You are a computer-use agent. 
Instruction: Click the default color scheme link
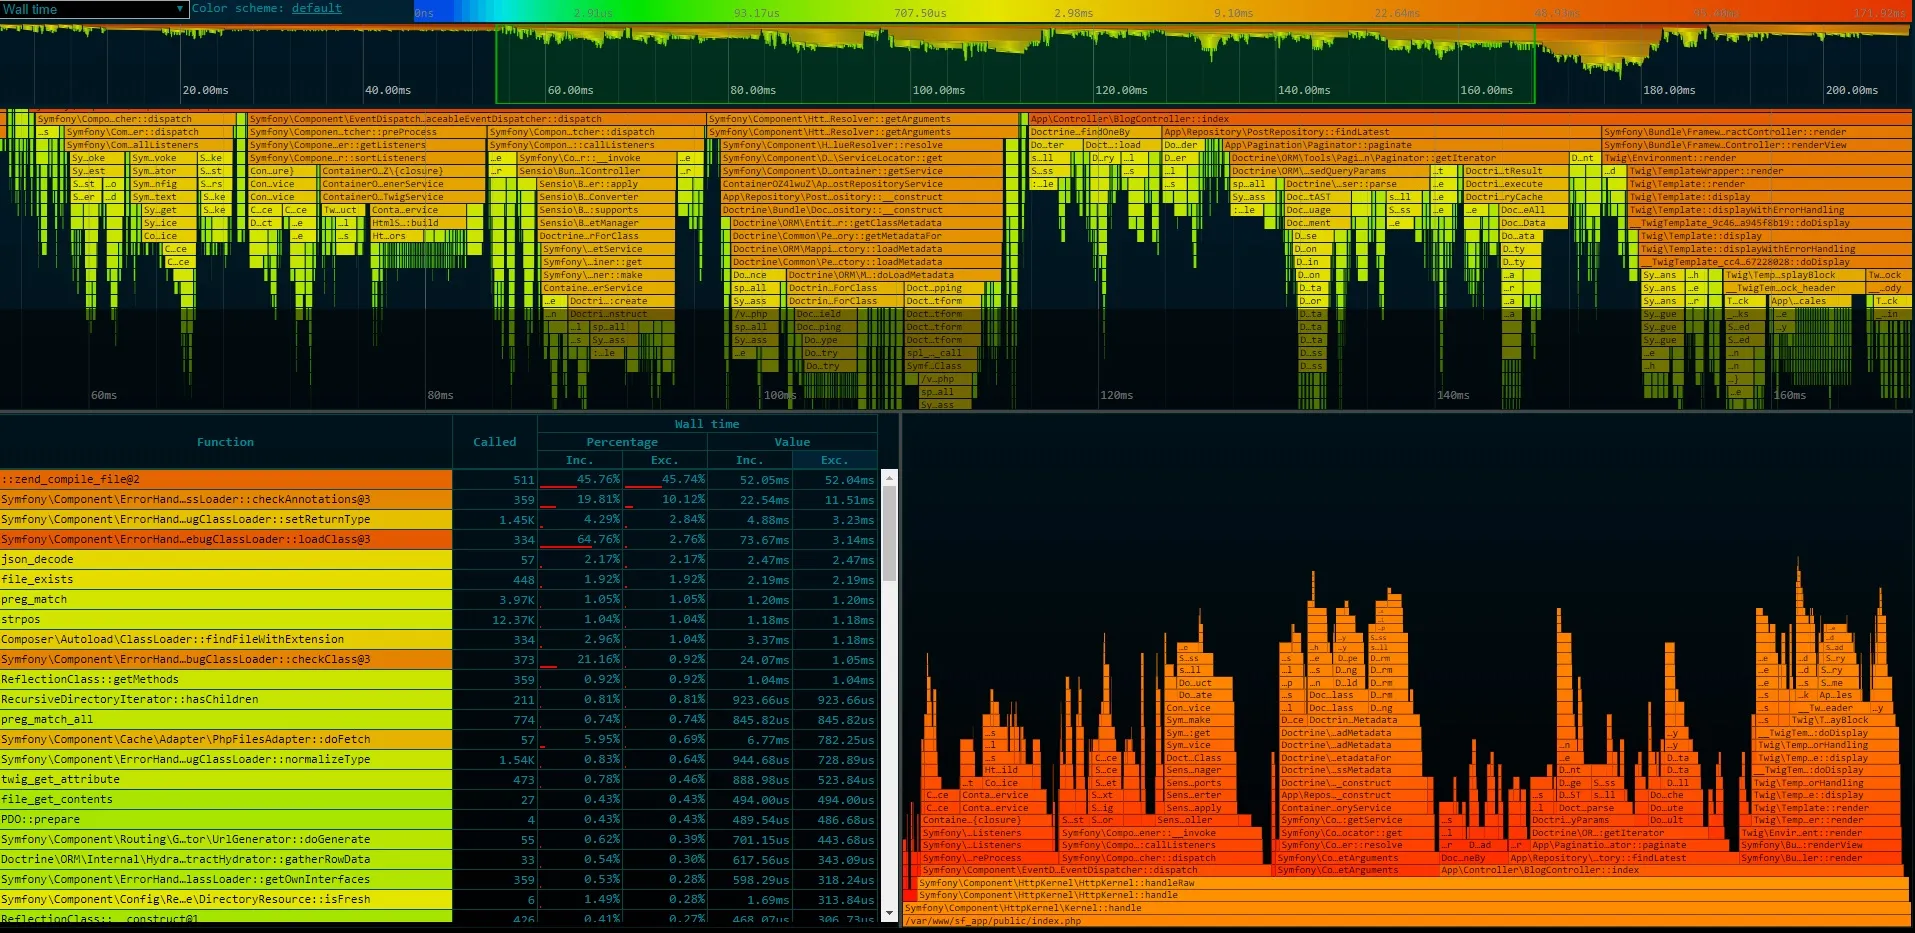click(x=316, y=8)
